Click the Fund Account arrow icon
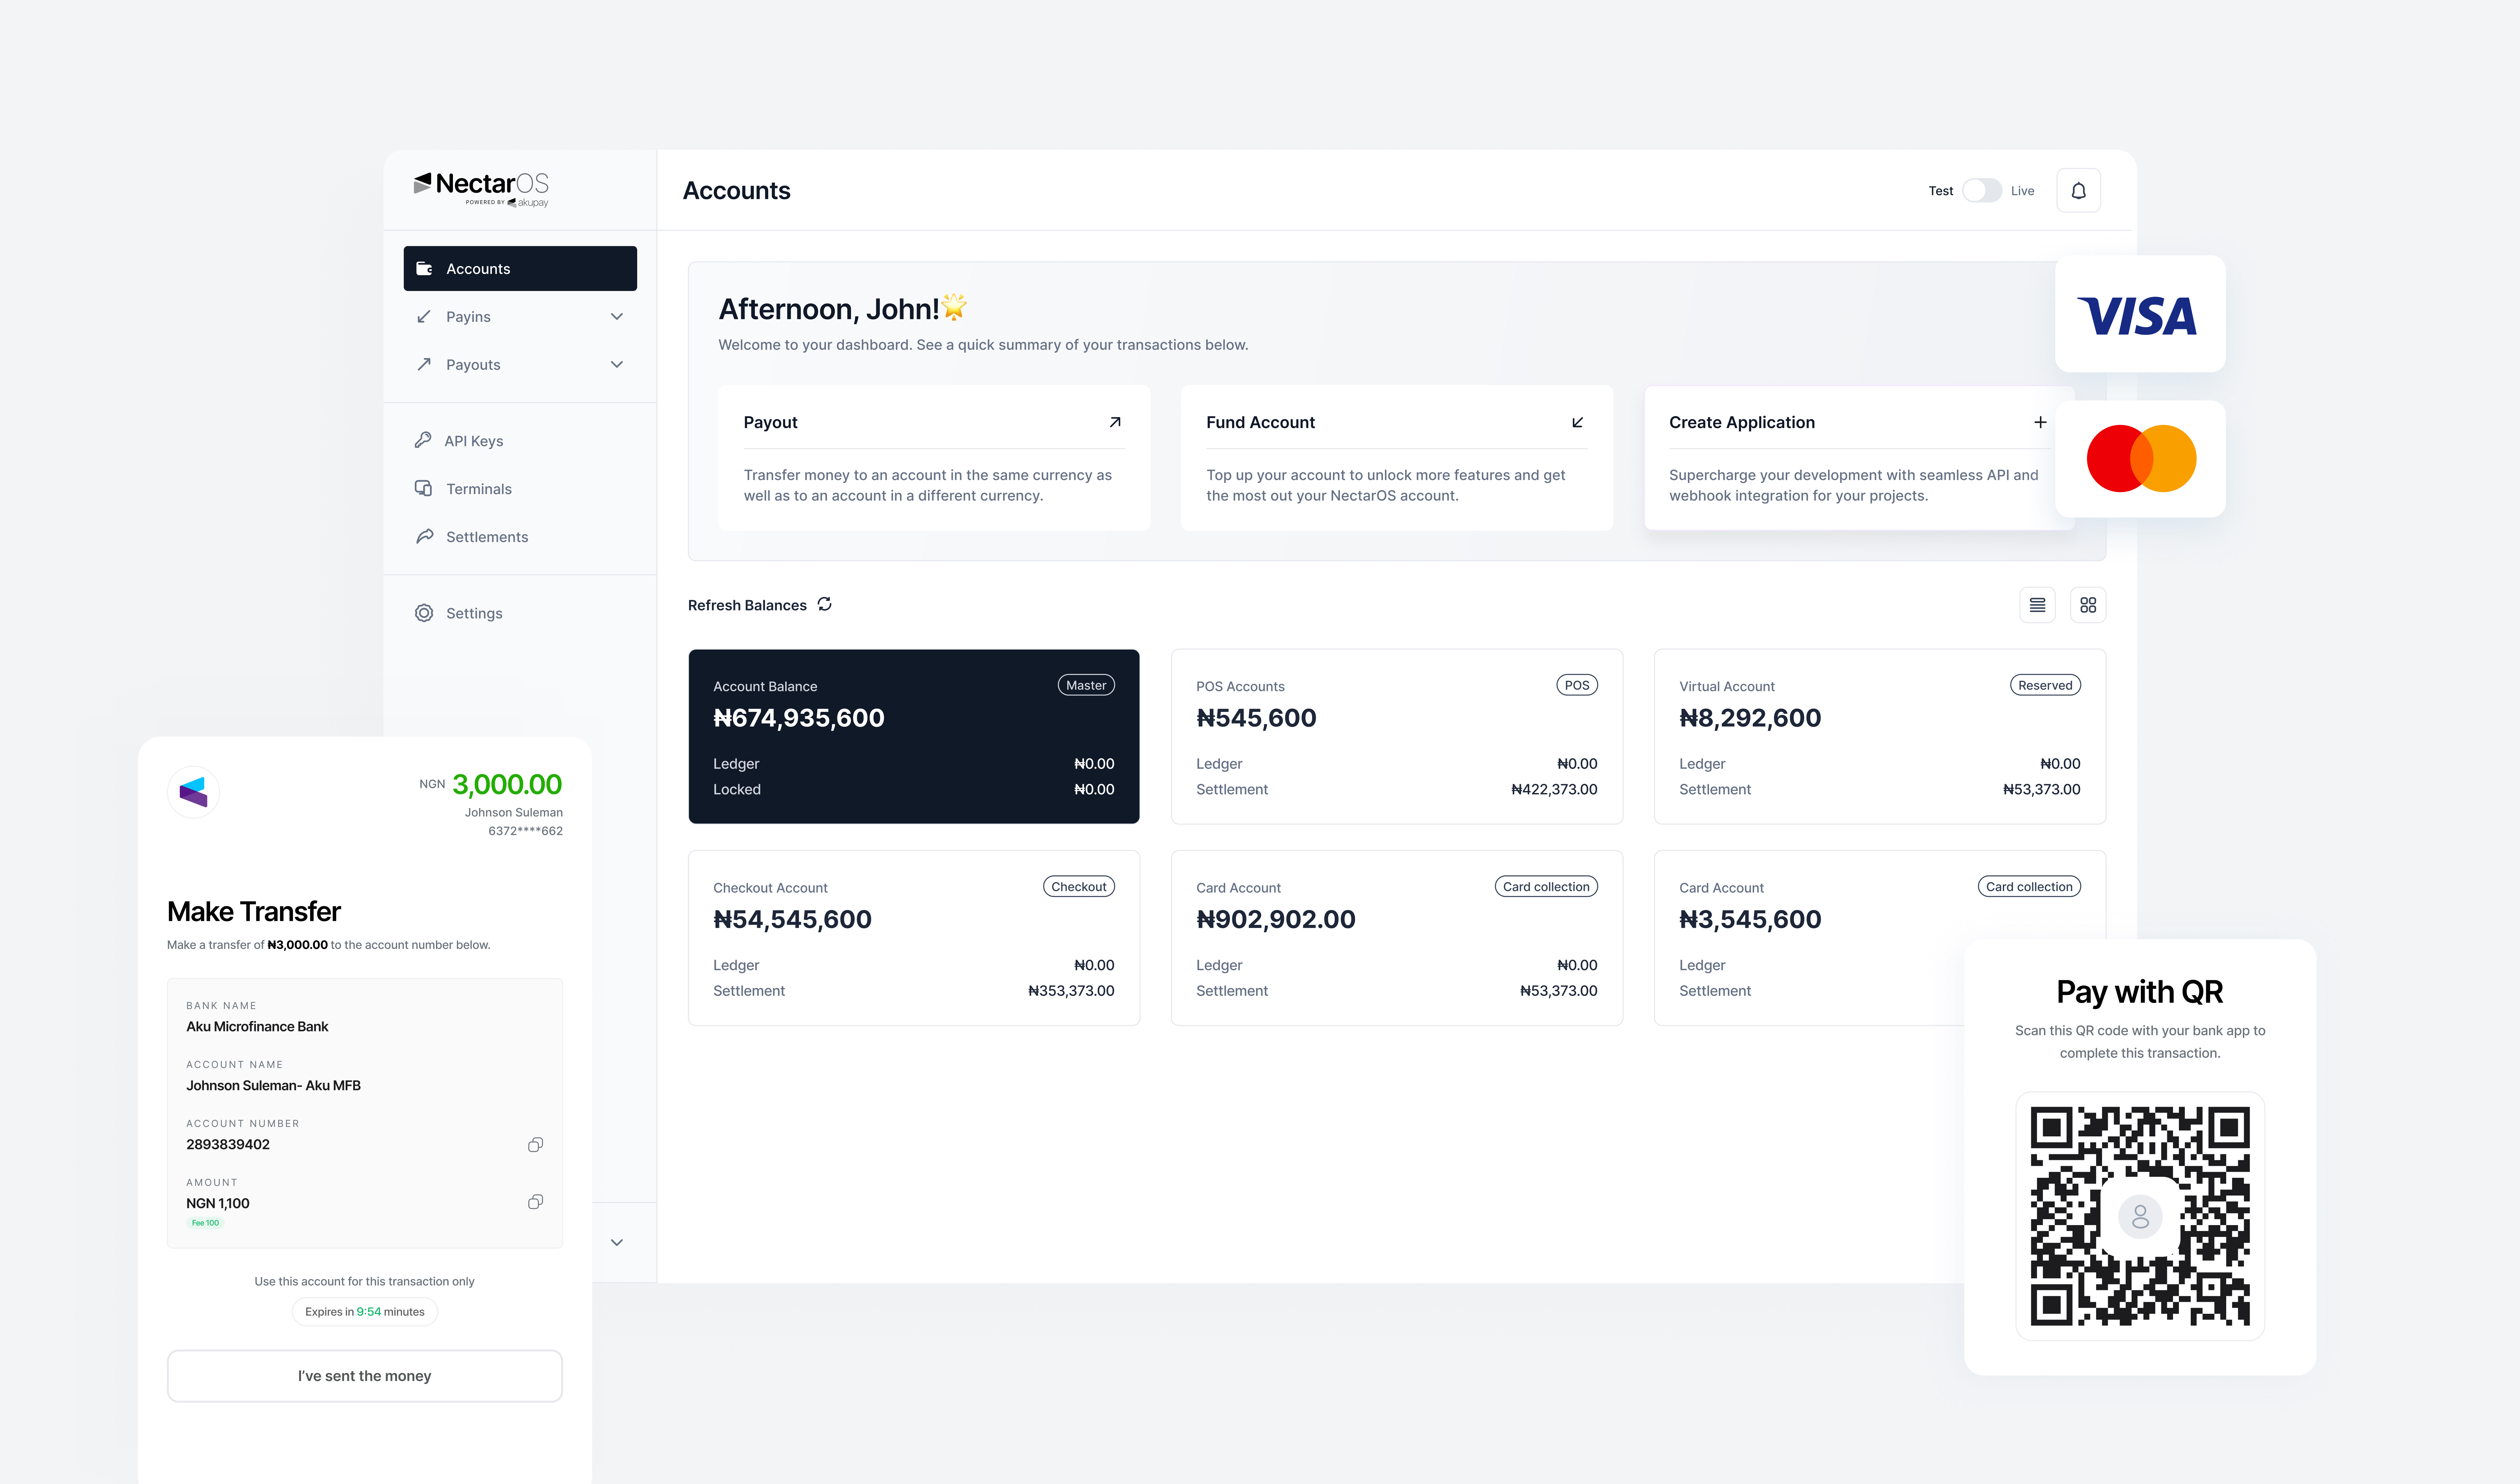Viewport: 2520px width, 1484px height. 1578,422
